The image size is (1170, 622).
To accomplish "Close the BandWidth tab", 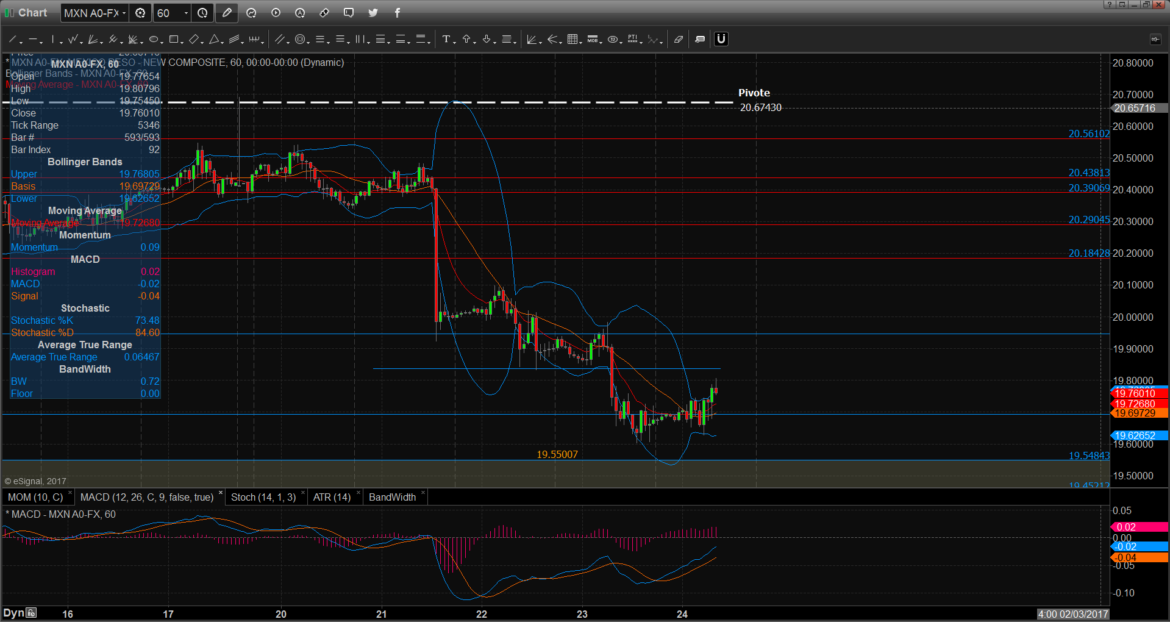I will [422, 494].
